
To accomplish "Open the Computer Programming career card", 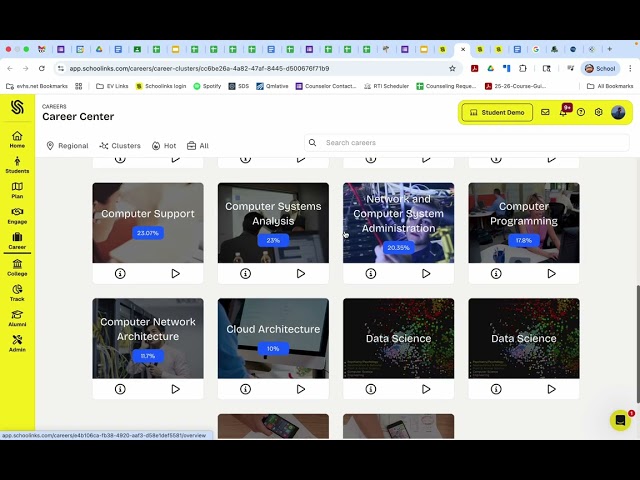I will 524,223.
